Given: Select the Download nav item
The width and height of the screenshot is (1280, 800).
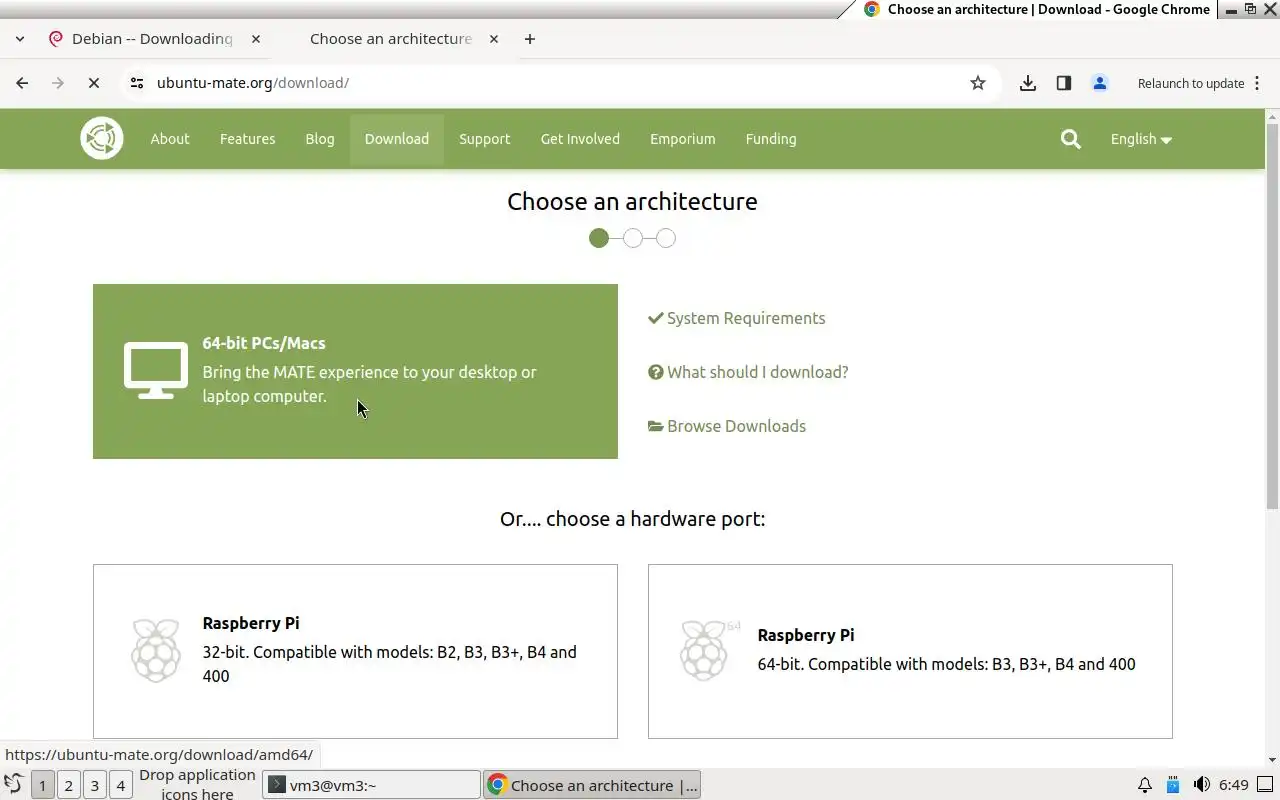Looking at the screenshot, I should (x=397, y=139).
